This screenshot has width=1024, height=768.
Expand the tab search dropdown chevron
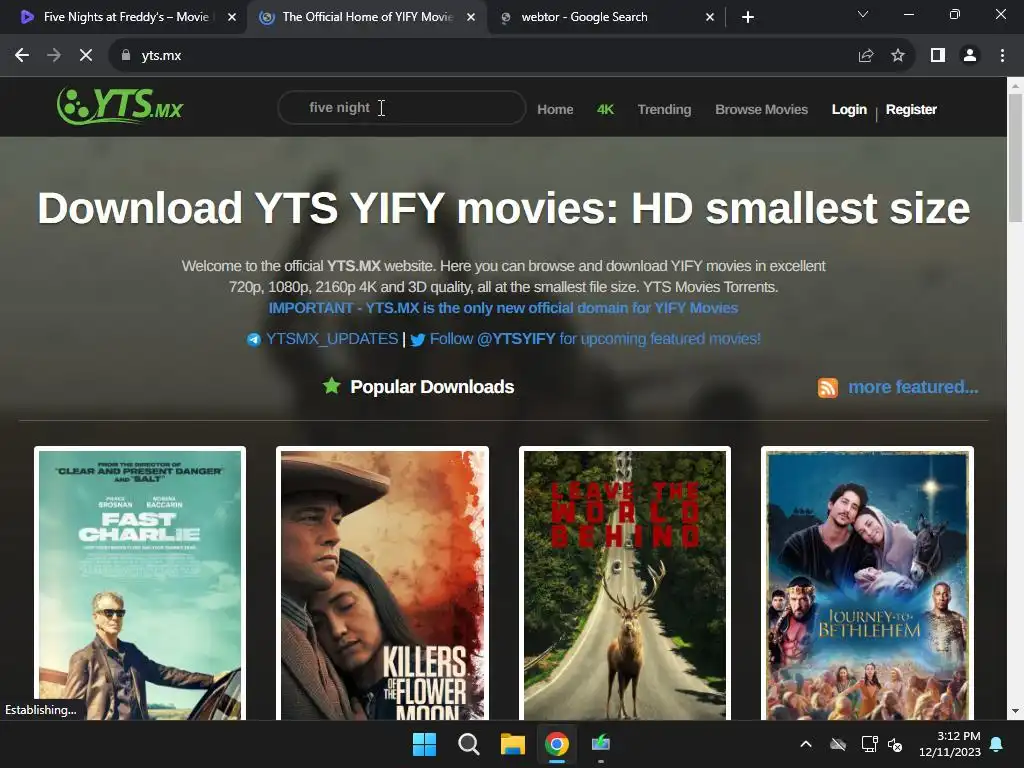click(x=863, y=14)
